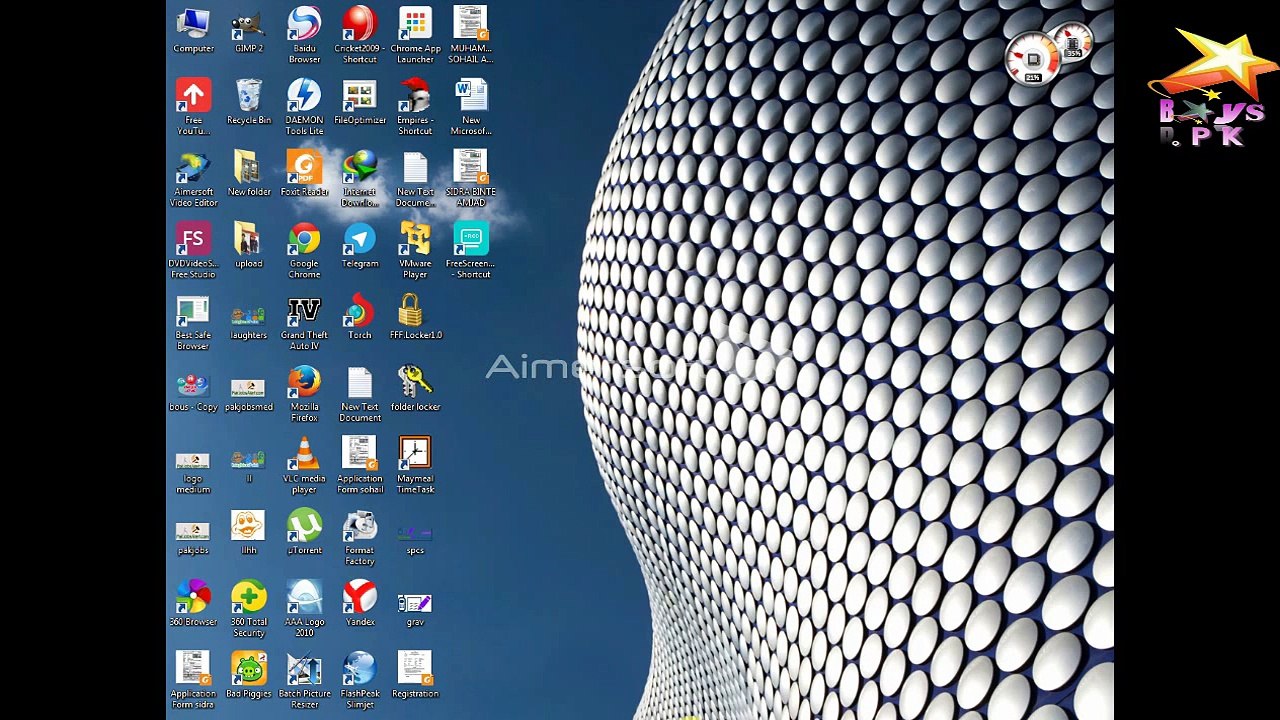The image size is (1280, 720).
Task: Click the CPU meter desktop gadget
Action: pos(1033,60)
